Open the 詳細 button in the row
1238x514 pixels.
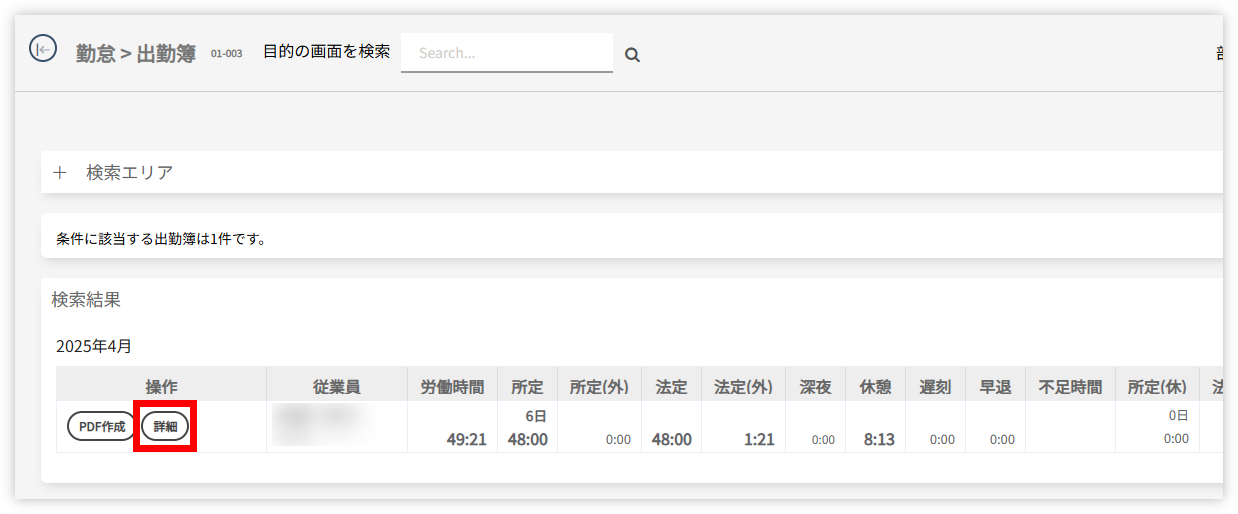coord(165,426)
